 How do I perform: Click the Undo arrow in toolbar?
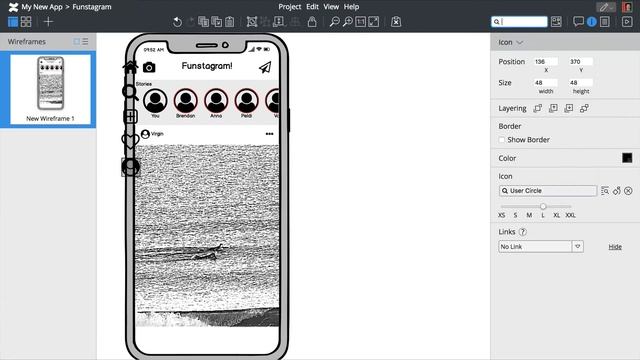coord(177,22)
